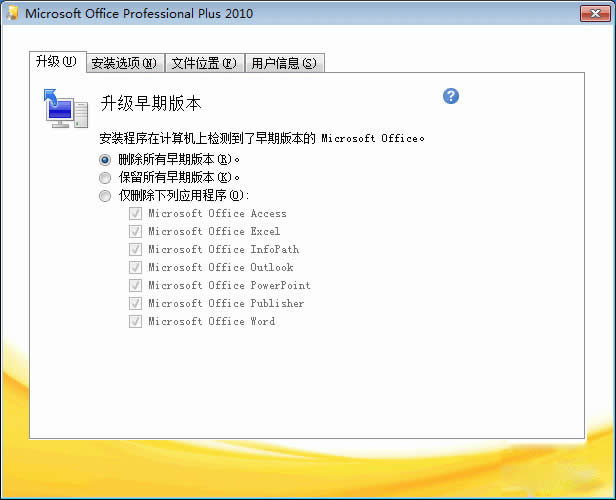This screenshot has width=616, height=500.
Task: Open the 用户信息 tab
Action: pyautogui.click(x=284, y=63)
